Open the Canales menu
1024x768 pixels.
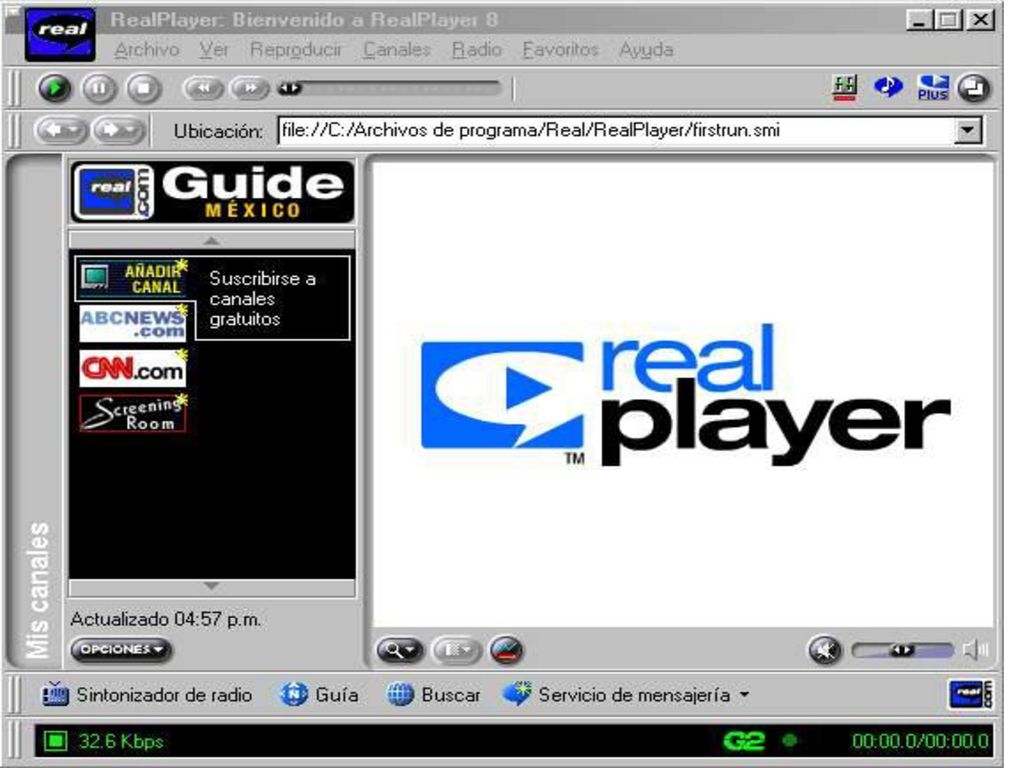pos(397,50)
